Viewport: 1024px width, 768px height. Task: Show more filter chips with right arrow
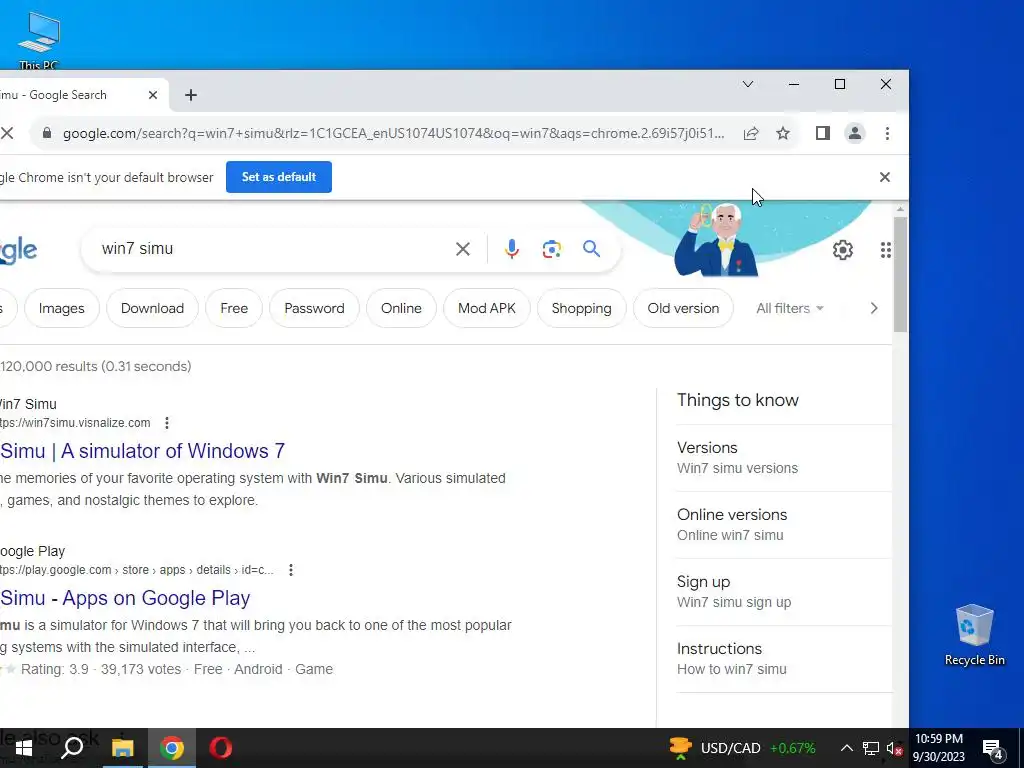(x=874, y=308)
